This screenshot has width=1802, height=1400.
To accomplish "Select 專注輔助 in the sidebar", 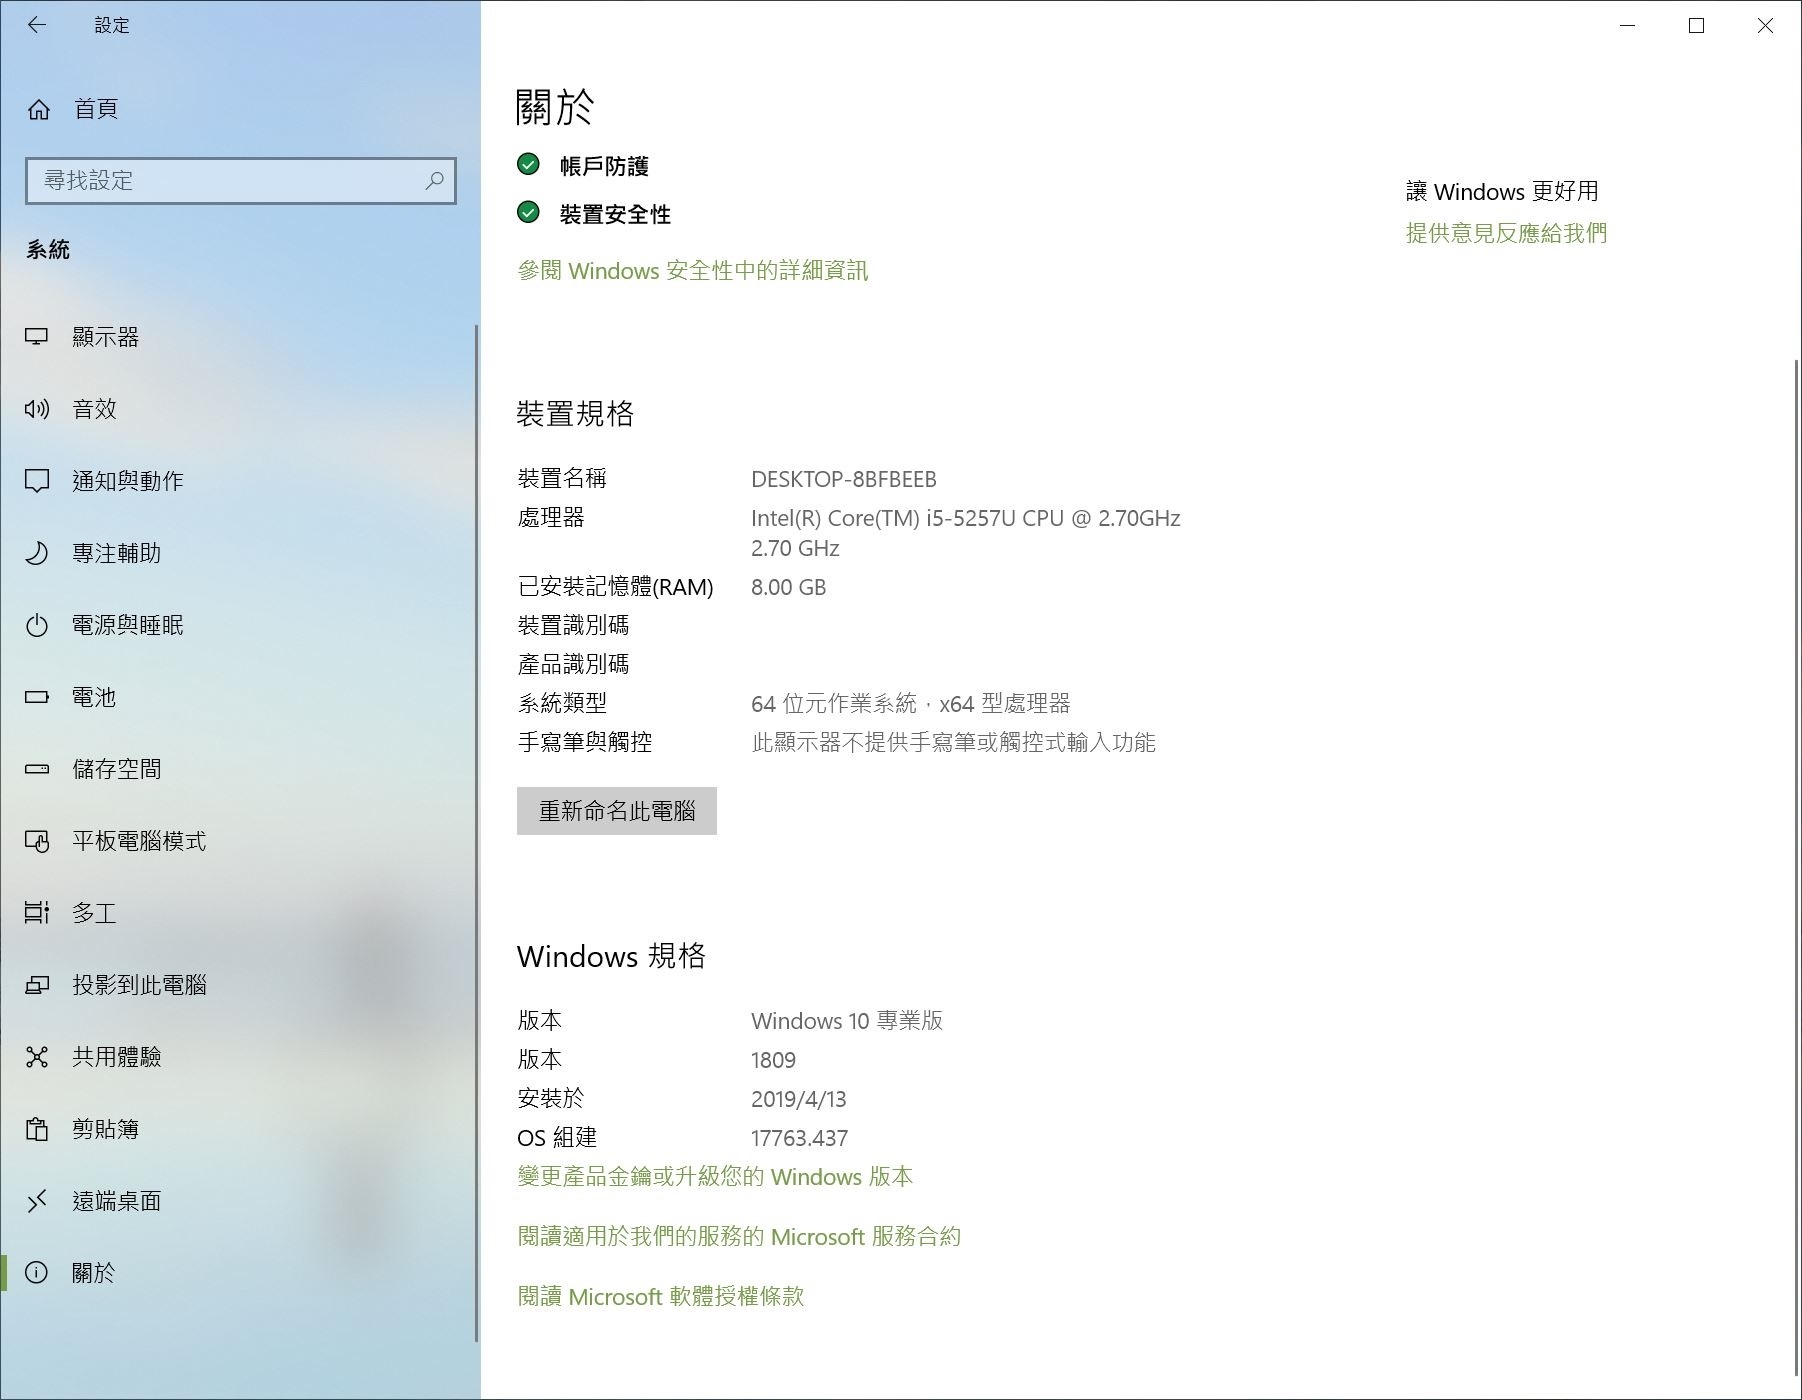I will pos(238,553).
